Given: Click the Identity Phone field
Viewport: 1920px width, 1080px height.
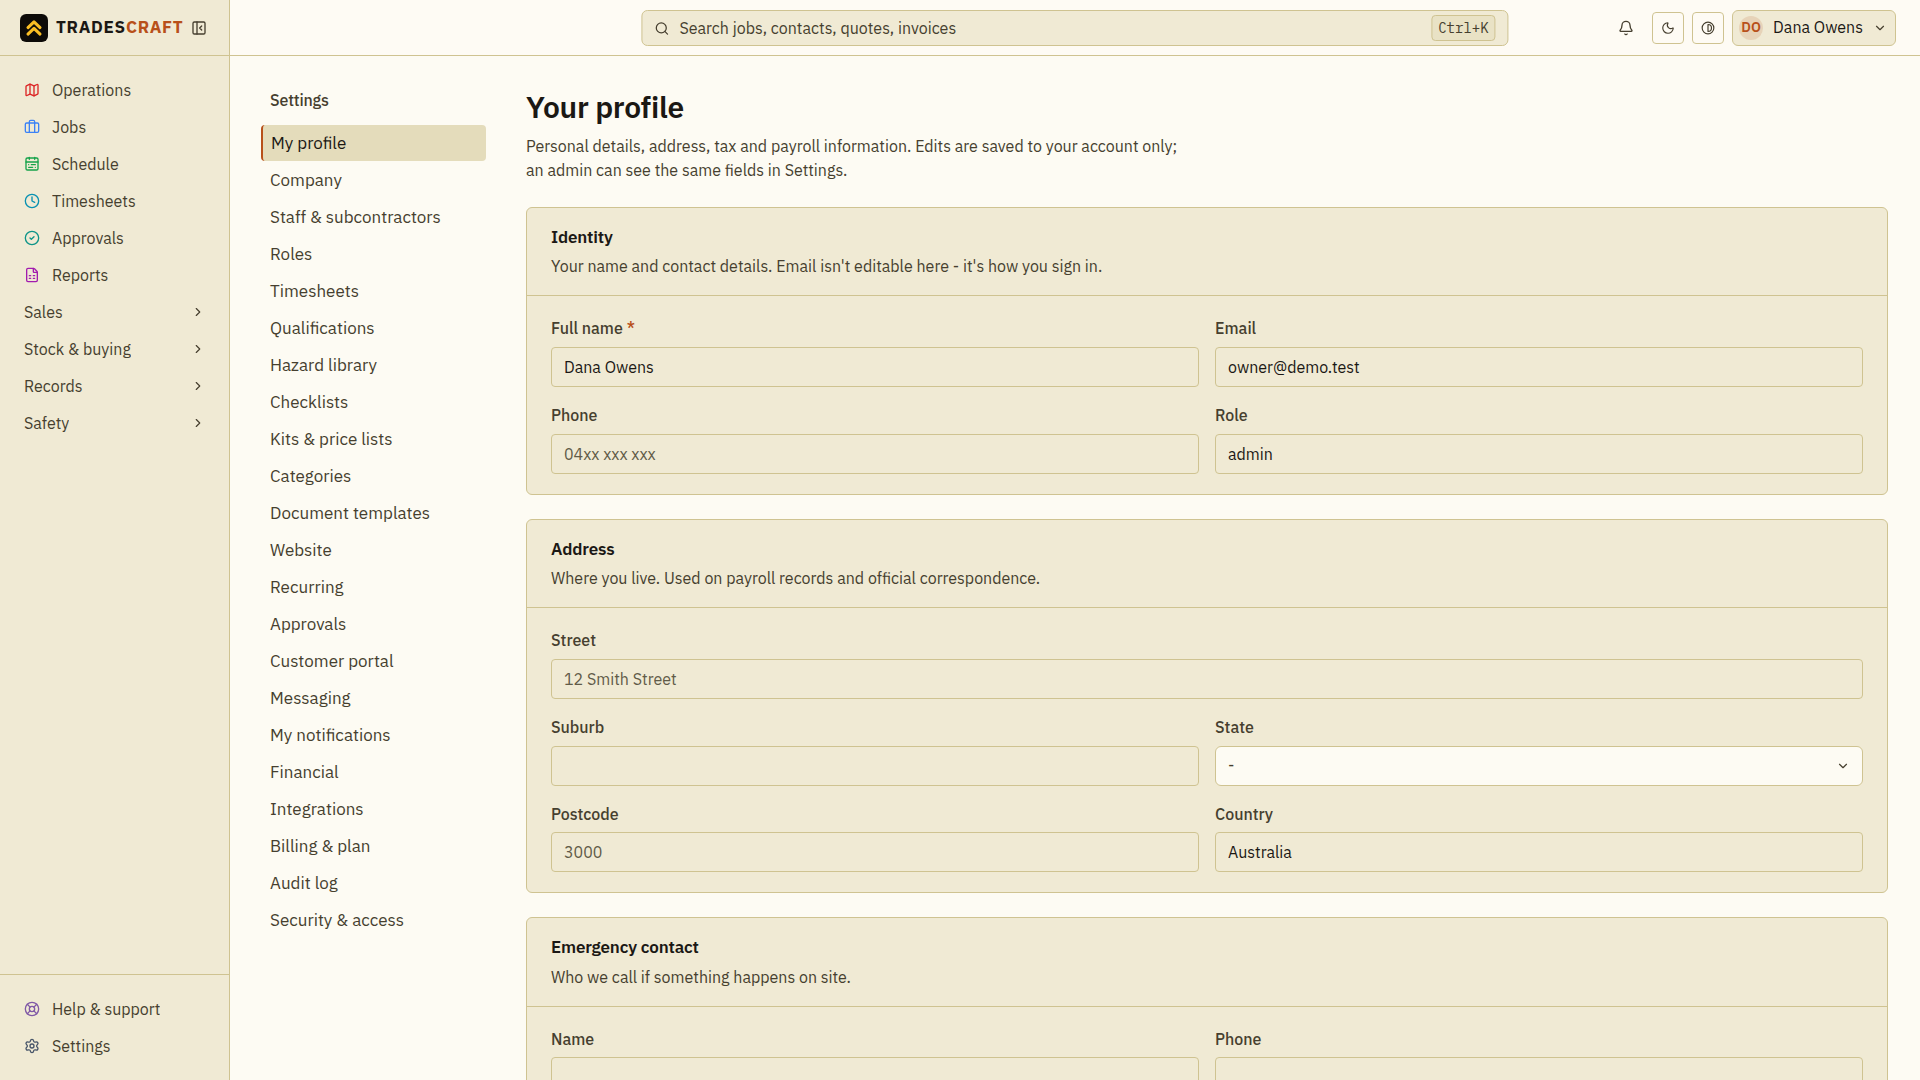Looking at the screenshot, I should pyautogui.click(x=874, y=454).
